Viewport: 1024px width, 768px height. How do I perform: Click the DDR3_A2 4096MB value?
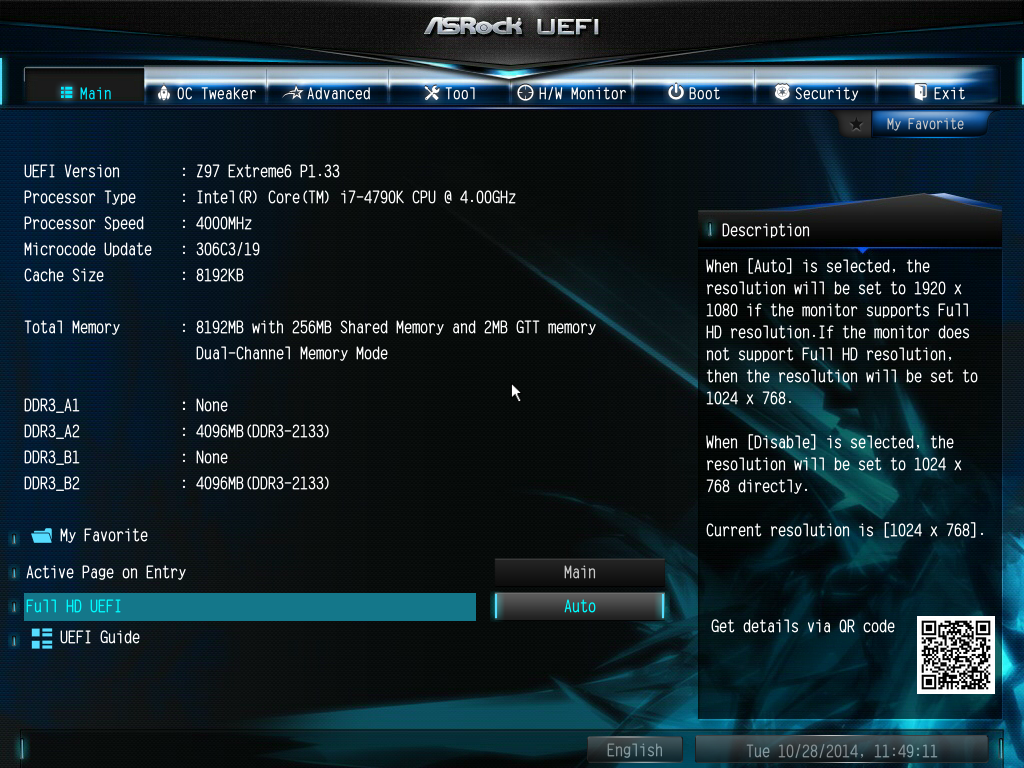click(263, 432)
